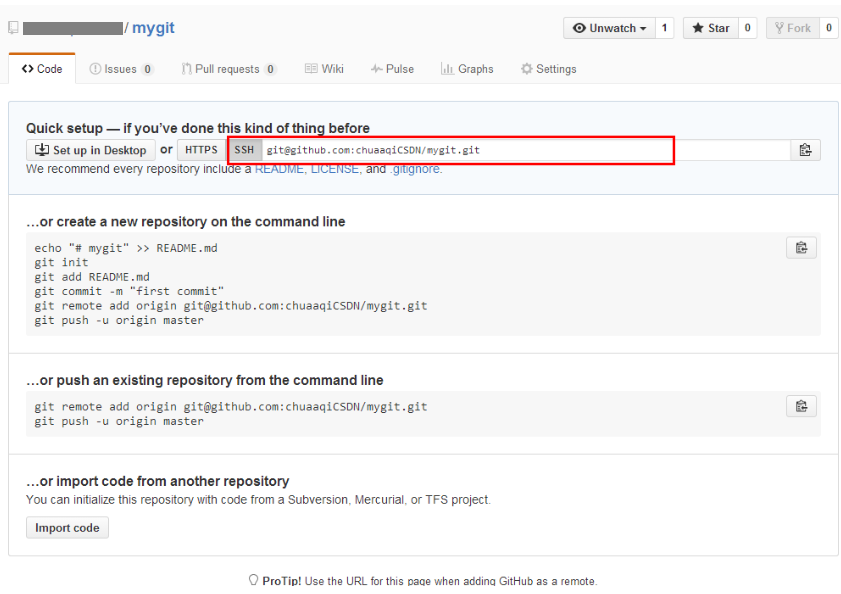This screenshot has width=841, height=594.
Task: Click the Issues exclamation icon
Action: point(95,69)
